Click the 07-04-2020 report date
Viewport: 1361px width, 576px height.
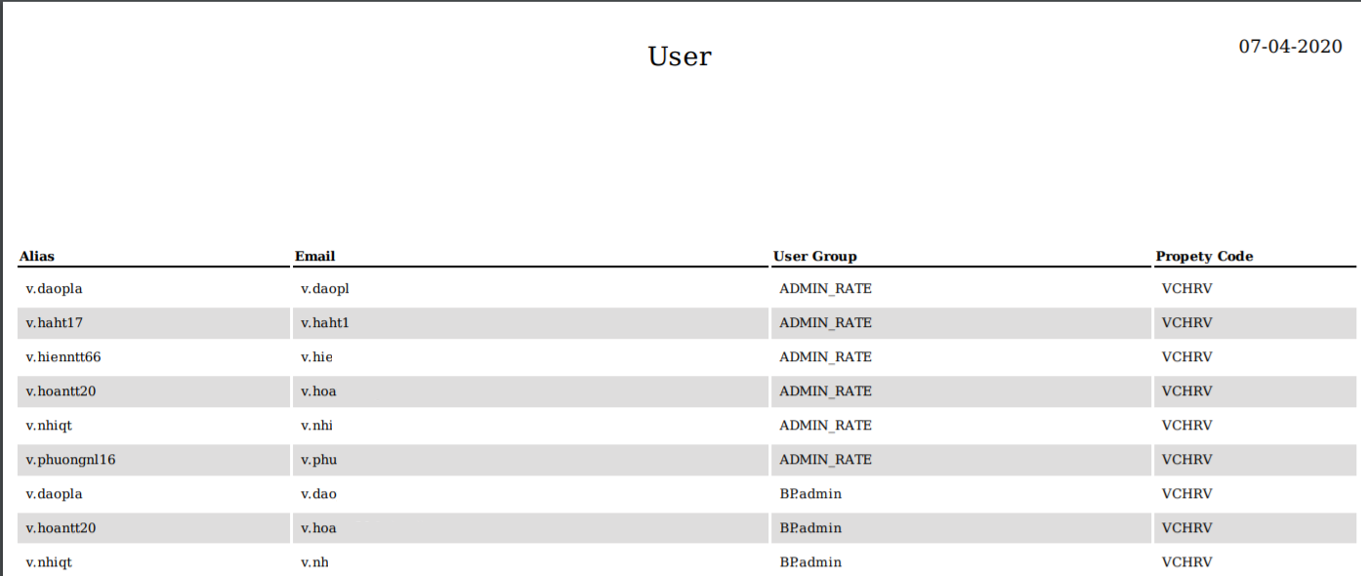coord(1290,46)
